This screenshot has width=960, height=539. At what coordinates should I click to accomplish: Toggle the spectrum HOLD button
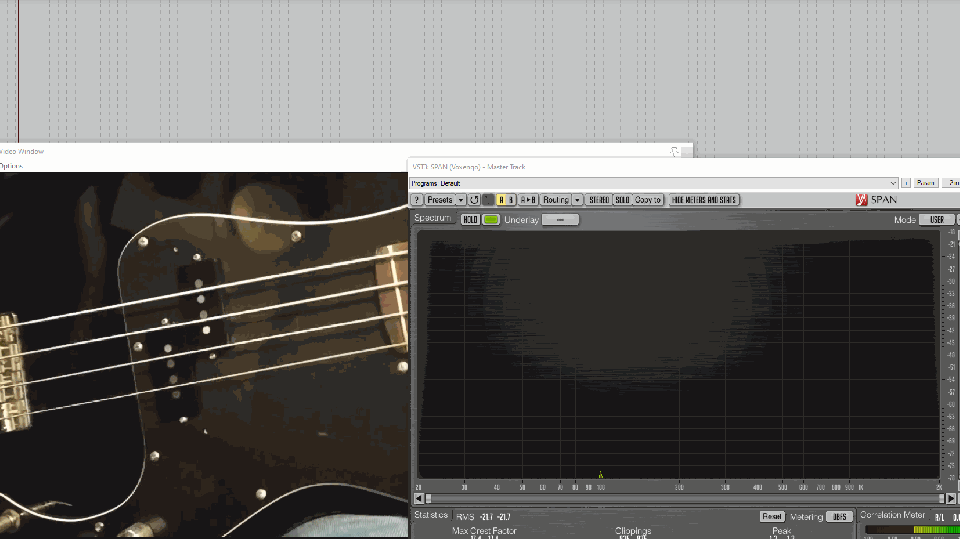coord(470,220)
